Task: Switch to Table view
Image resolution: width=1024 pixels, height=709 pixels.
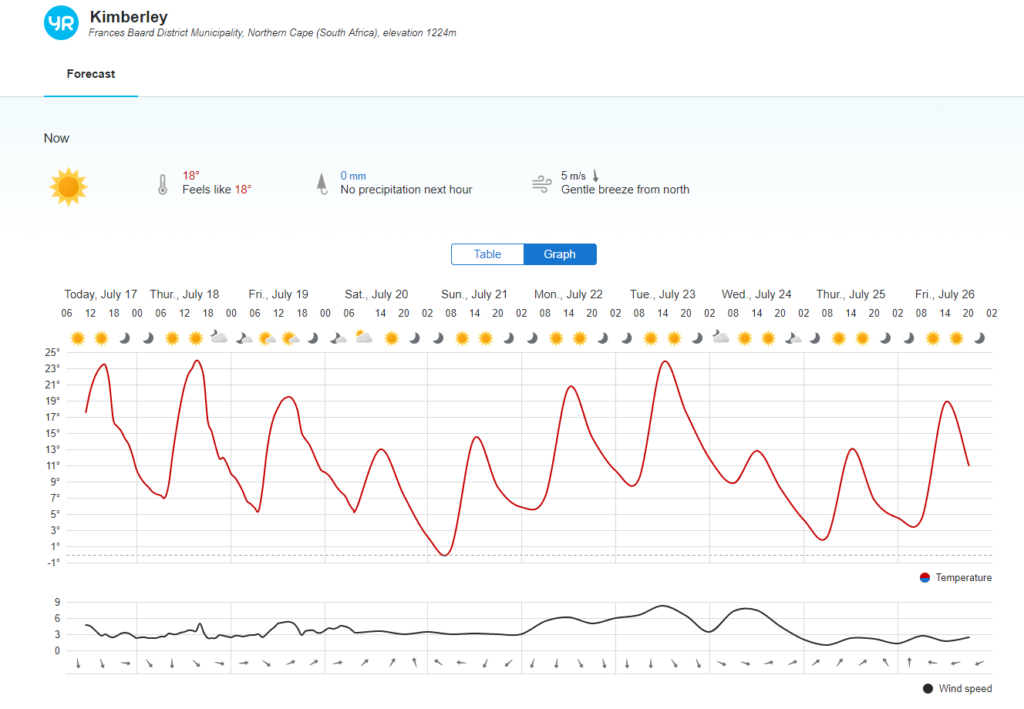Action: coord(487,254)
